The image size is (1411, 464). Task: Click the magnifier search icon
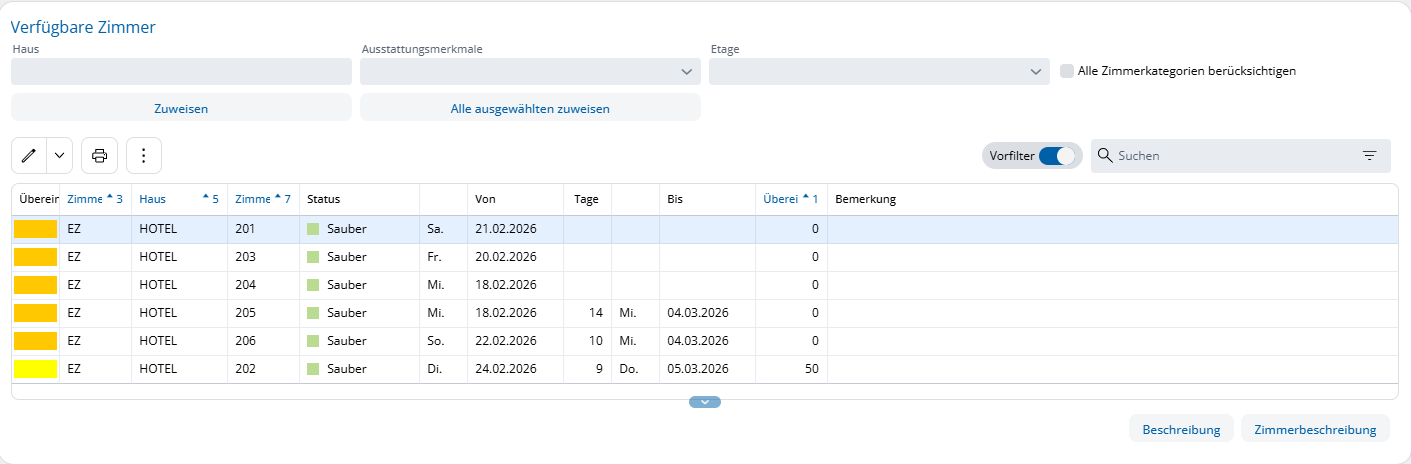pos(1105,156)
